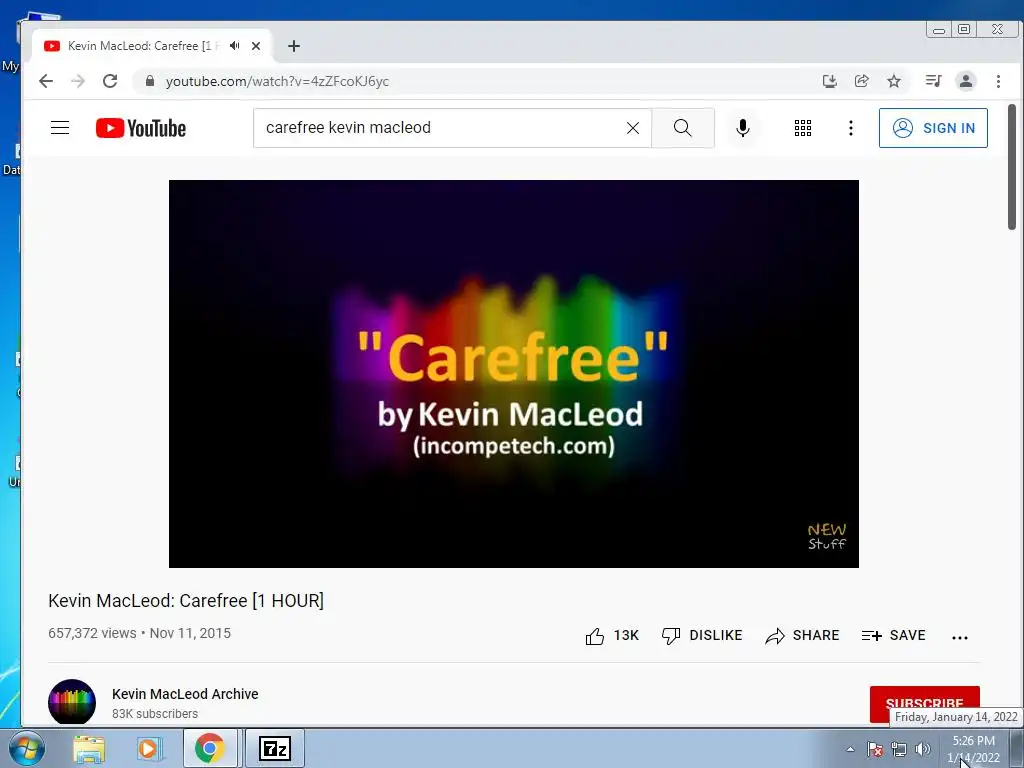Bookmark this tab with the star icon
1024x768 pixels.
tap(893, 81)
